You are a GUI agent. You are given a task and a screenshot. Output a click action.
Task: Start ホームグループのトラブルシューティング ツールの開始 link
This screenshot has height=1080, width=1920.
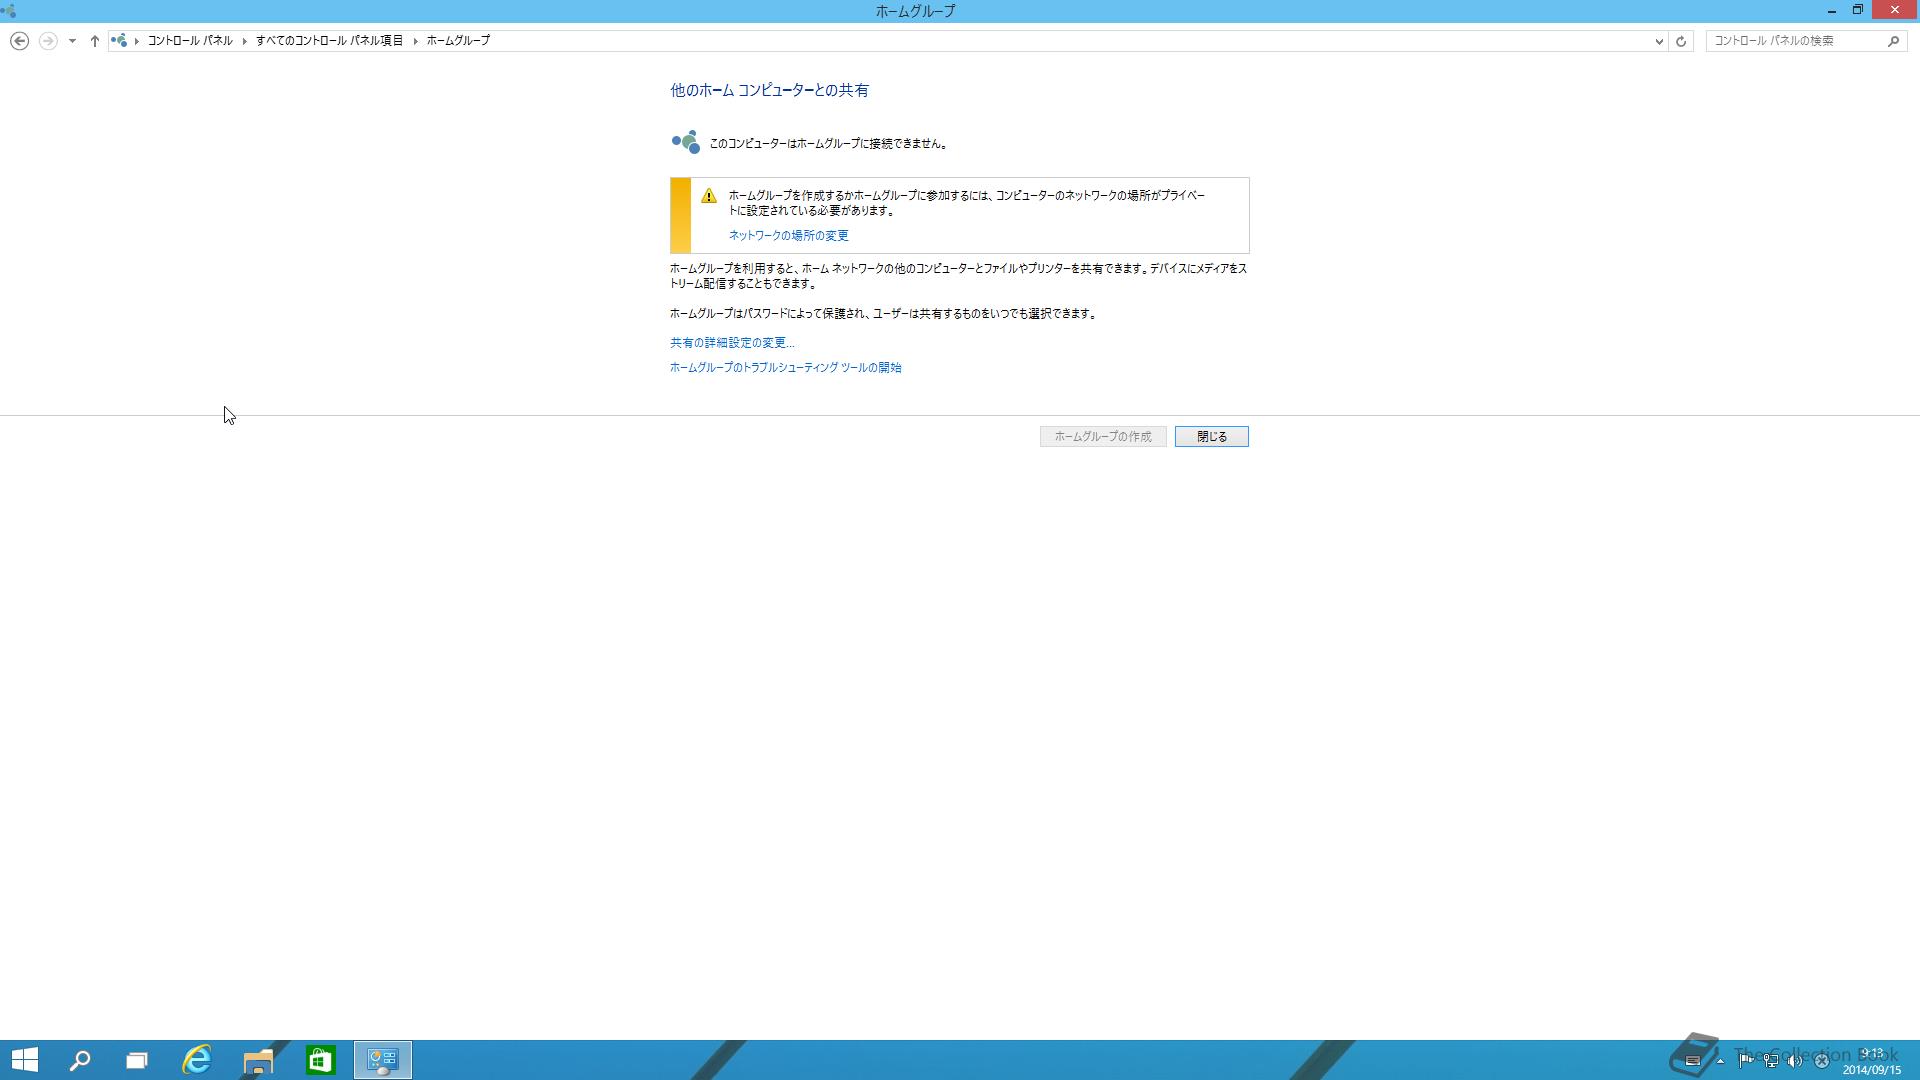(785, 368)
